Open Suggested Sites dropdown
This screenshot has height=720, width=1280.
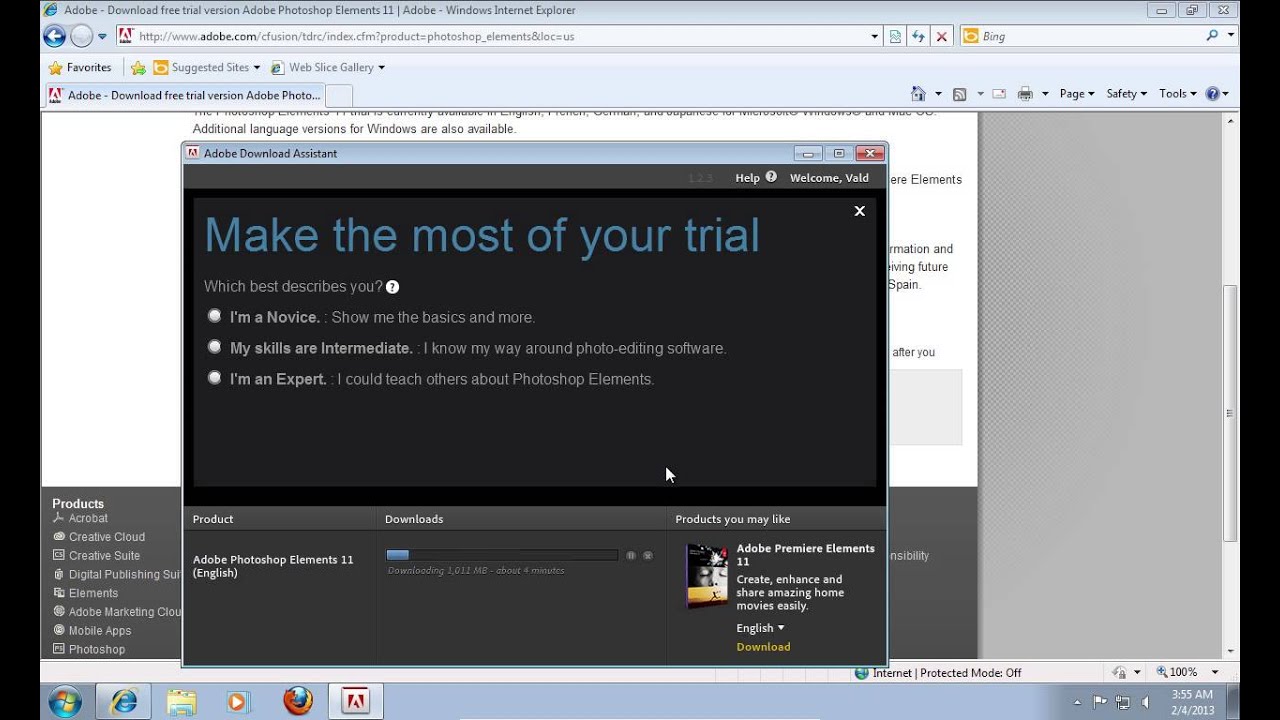[x=206, y=67]
